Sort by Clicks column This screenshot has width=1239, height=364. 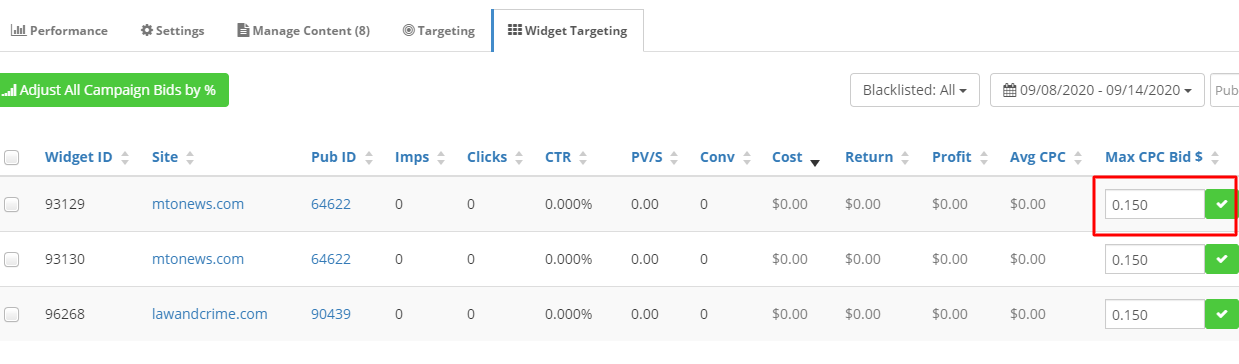point(494,157)
